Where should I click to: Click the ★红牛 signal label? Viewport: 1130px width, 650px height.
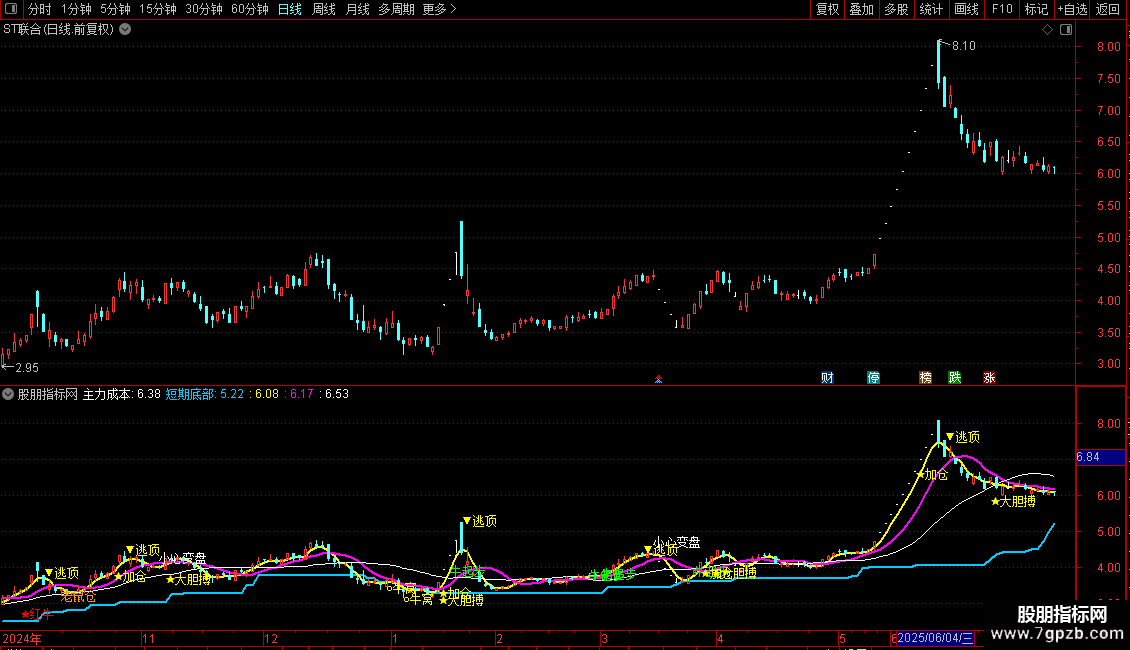click(37, 614)
